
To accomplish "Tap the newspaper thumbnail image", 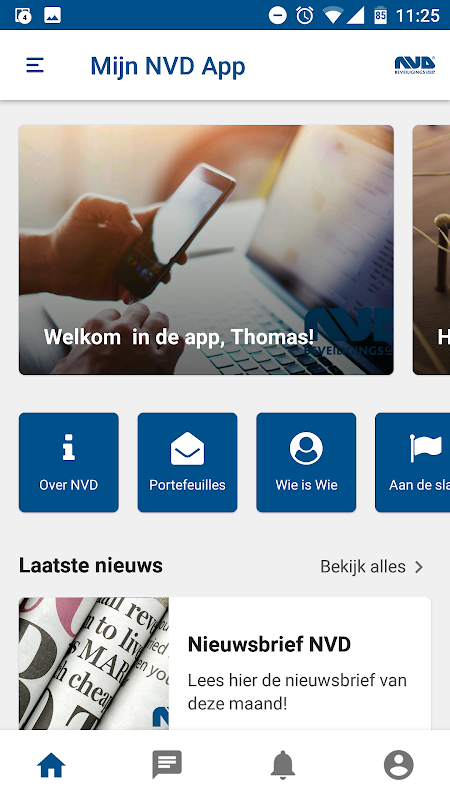I will click(94, 663).
